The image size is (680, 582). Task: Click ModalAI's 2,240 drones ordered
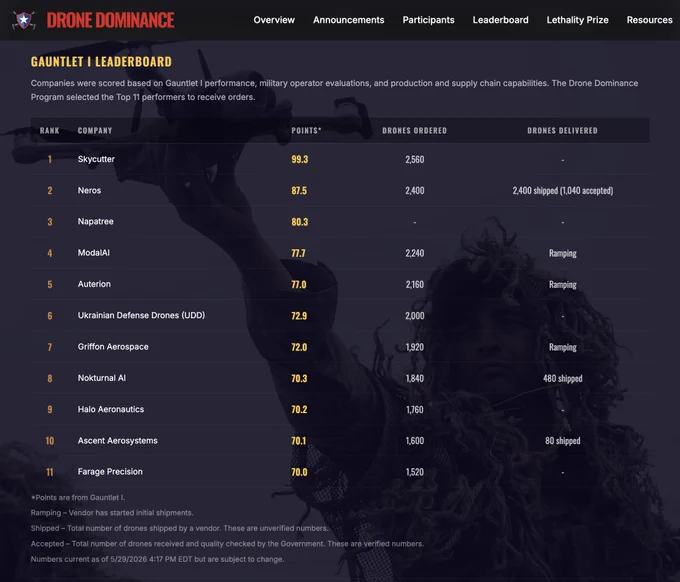(x=415, y=253)
